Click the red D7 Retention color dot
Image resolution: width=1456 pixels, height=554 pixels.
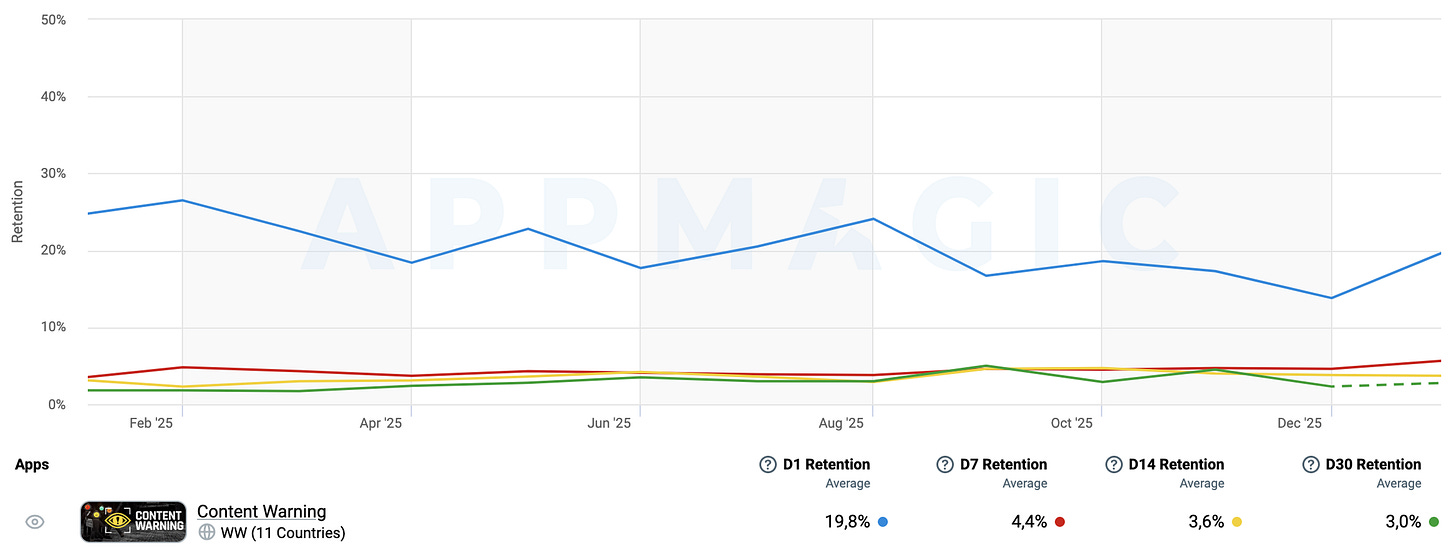pos(1060,522)
